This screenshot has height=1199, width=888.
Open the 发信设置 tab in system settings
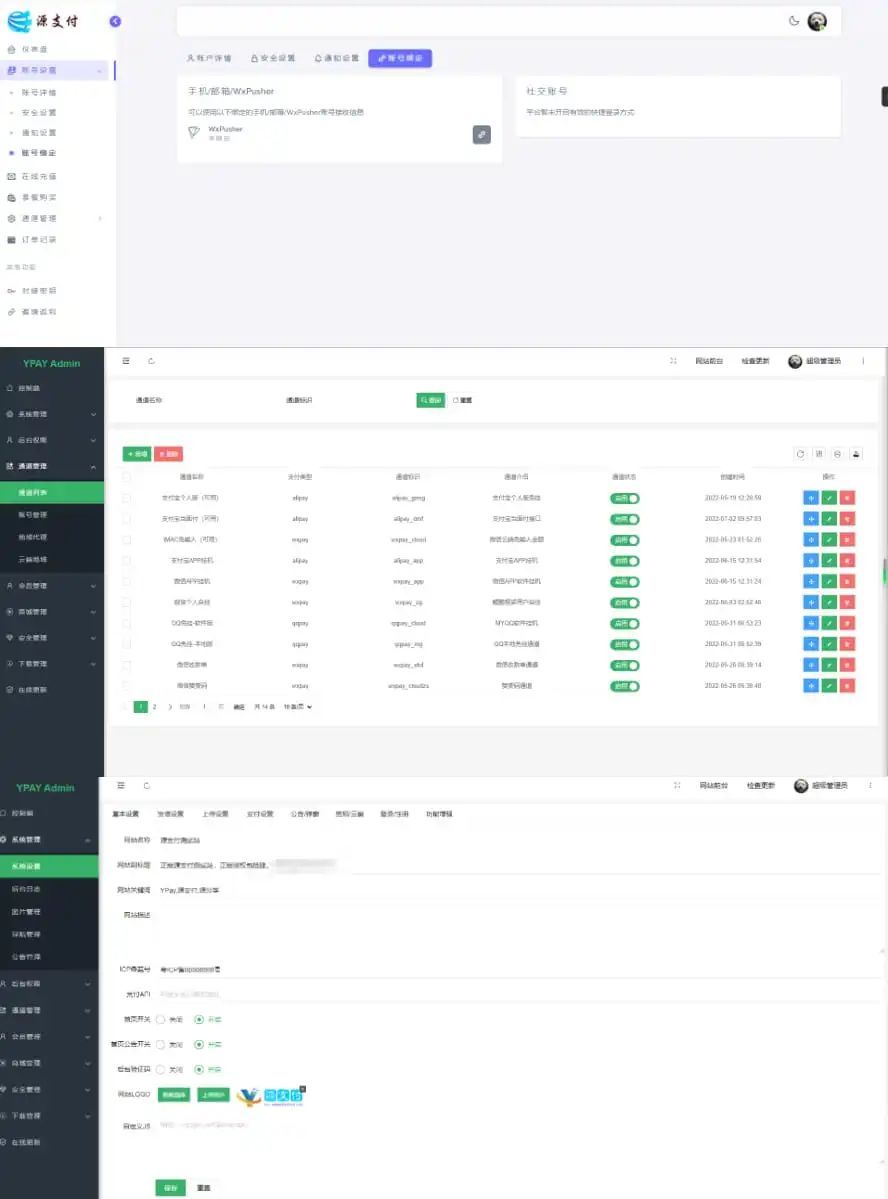[171, 814]
